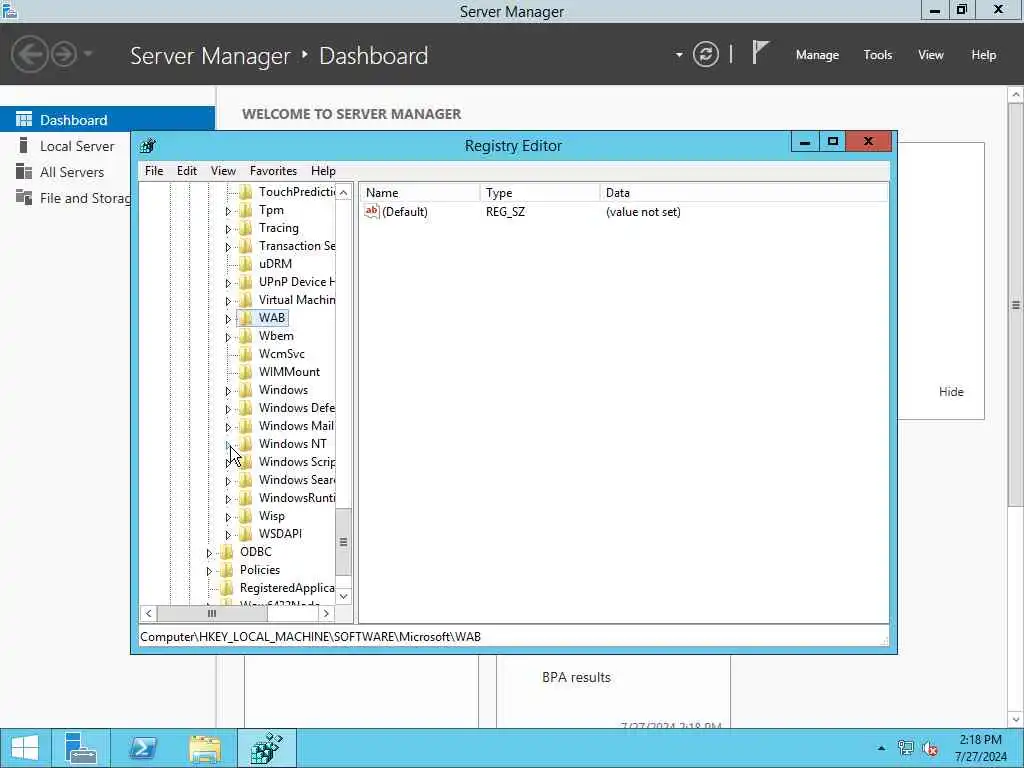Click the Local Server icon in sidebar
The width and height of the screenshot is (1024, 768).
tap(24, 146)
